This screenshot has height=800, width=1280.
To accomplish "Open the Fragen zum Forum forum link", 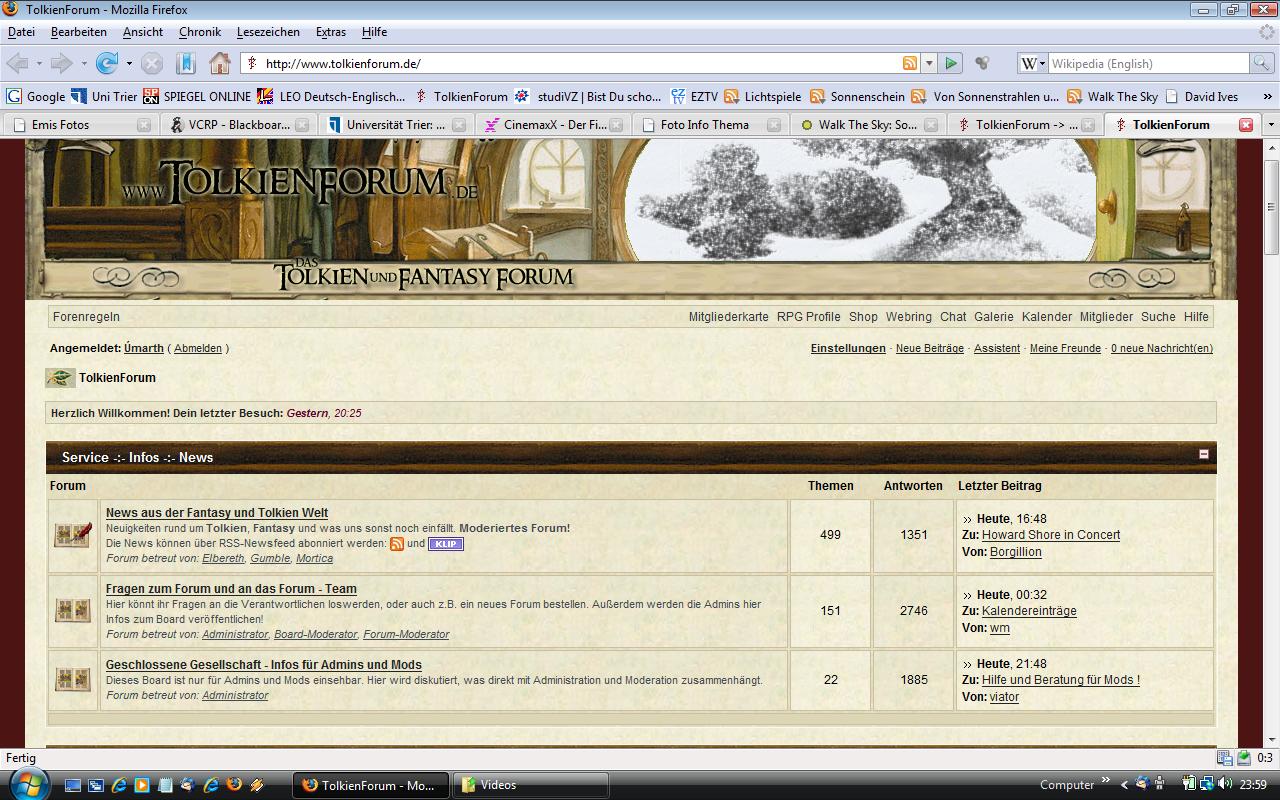I will [x=231, y=589].
